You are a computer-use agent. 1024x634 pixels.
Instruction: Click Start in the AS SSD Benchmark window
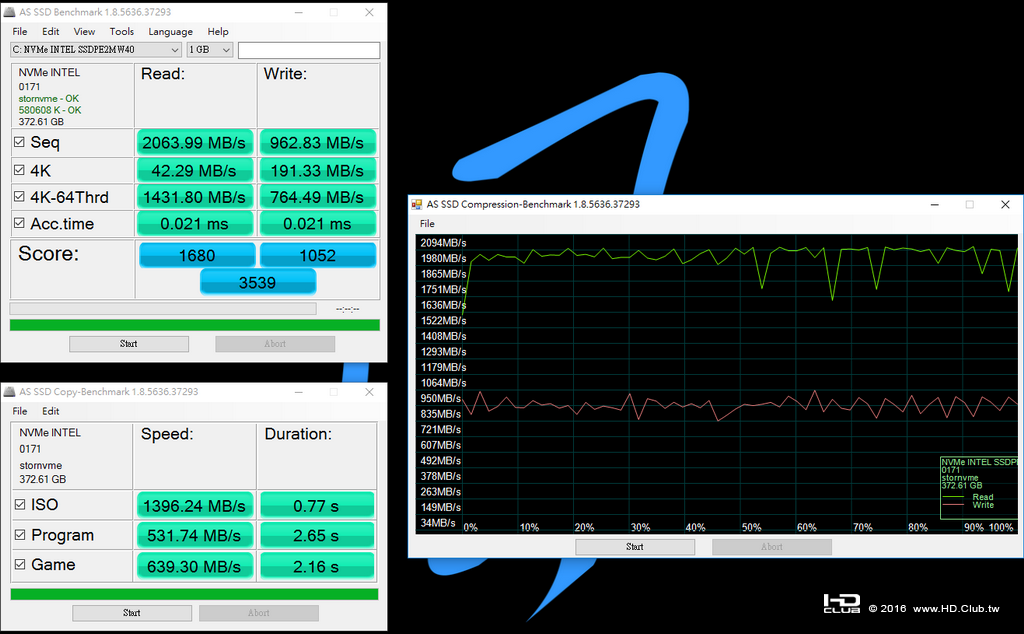(x=129, y=343)
